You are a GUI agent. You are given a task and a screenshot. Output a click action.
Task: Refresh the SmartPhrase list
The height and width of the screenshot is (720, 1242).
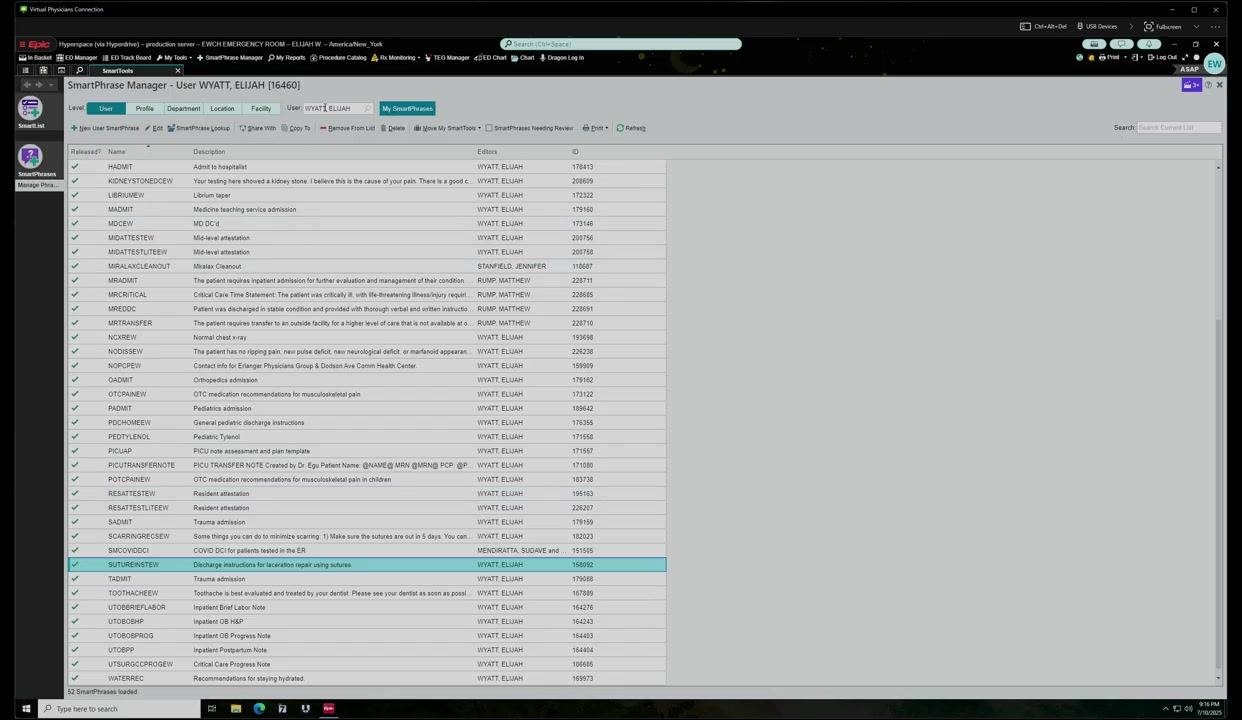coord(631,128)
